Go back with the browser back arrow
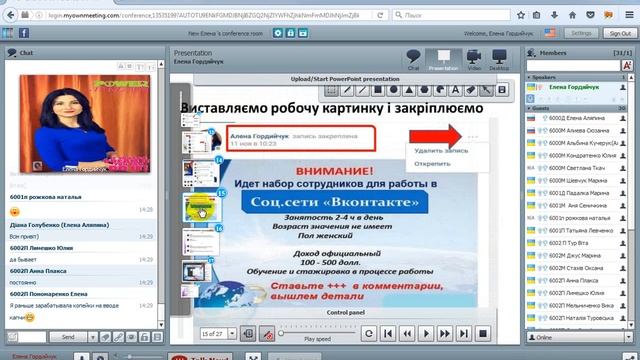Image resolution: width=640 pixels, height=360 pixels. click(x=11, y=15)
